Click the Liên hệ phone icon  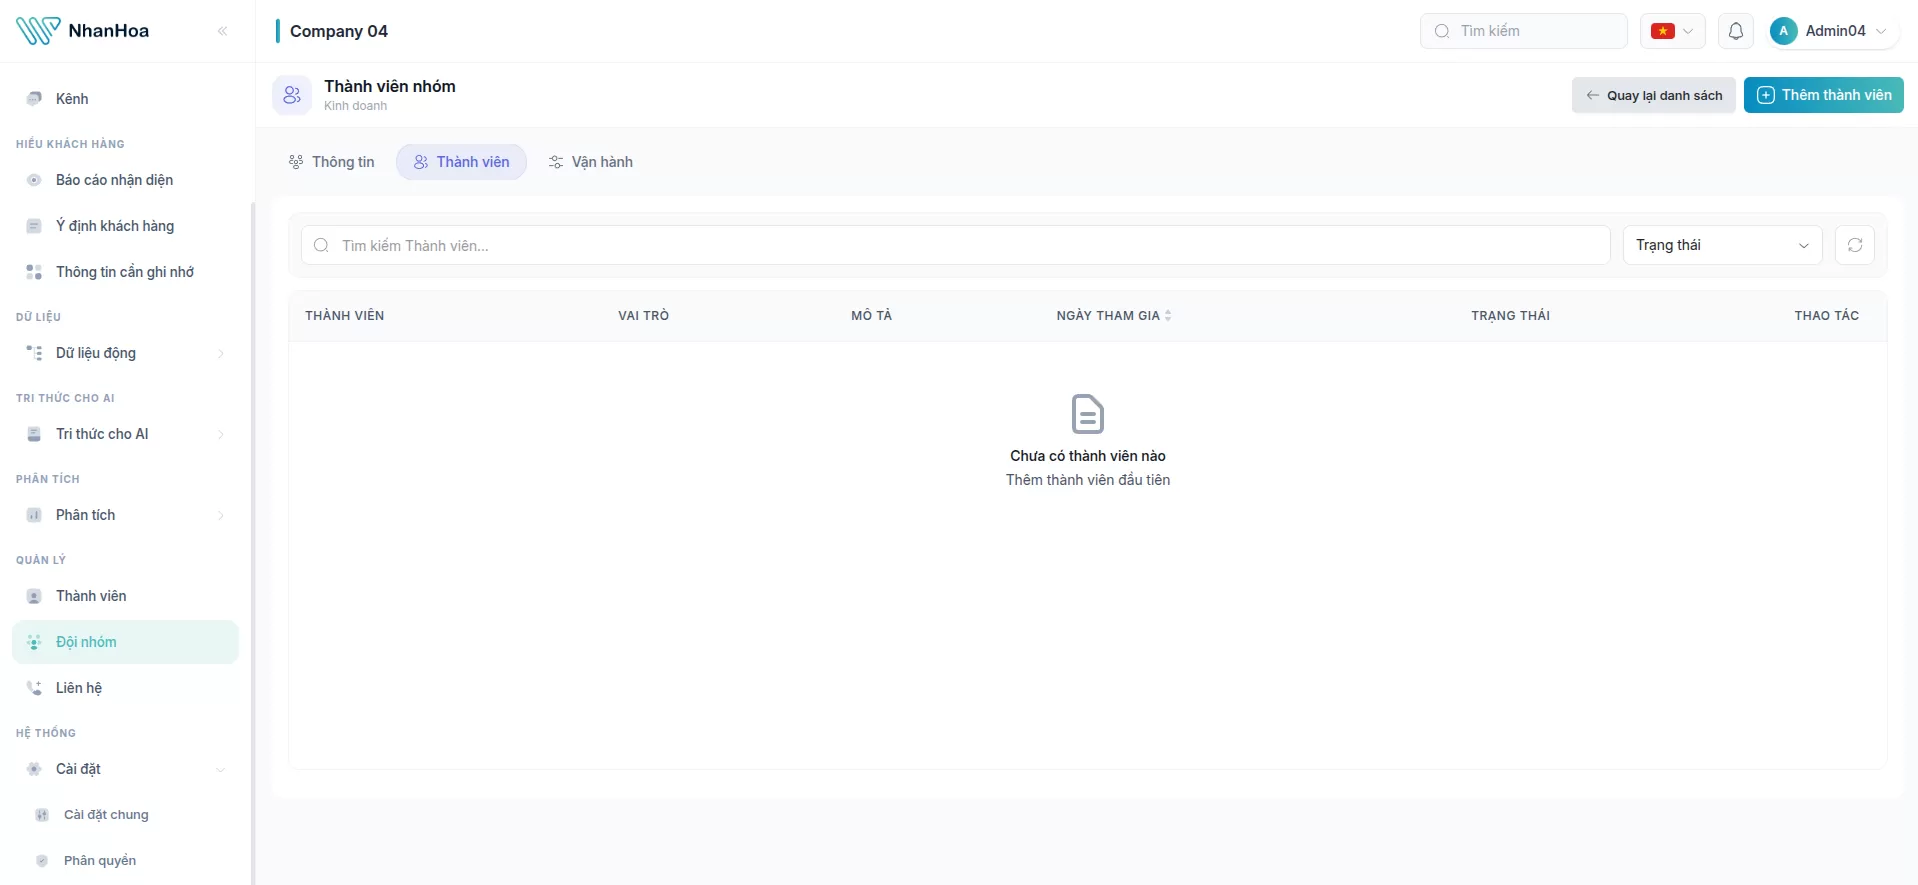(34, 688)
